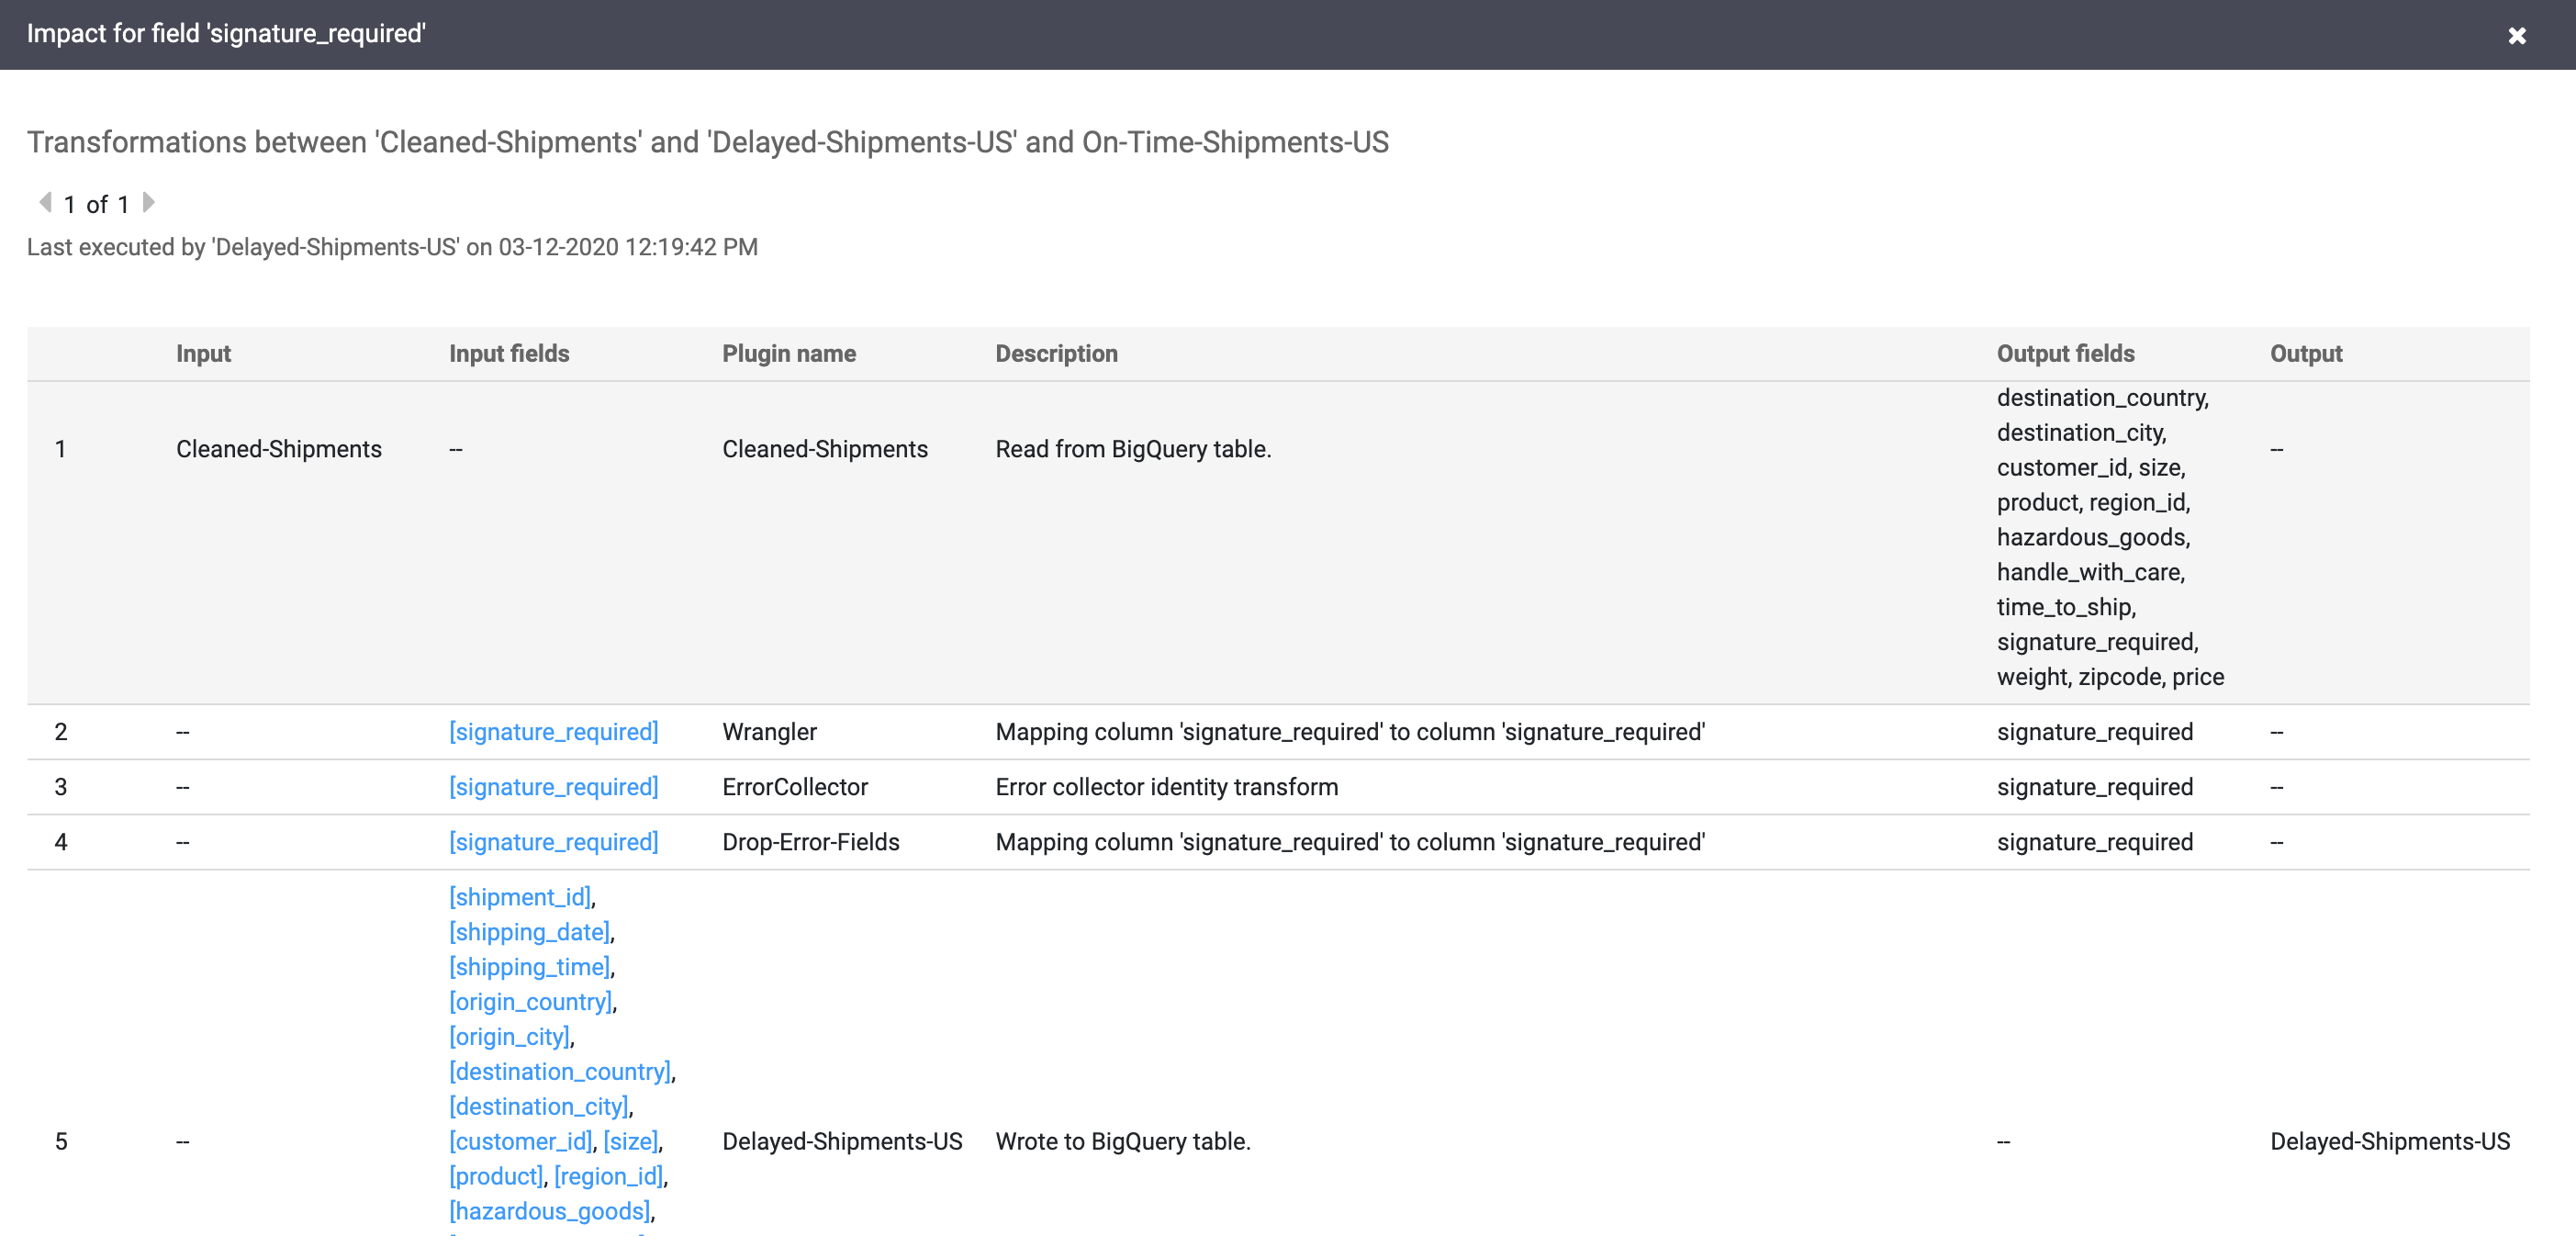The width and height of the screenshot is (2576, 1236).
Task: Click the shipping_time field link
Action: point(529,967)
